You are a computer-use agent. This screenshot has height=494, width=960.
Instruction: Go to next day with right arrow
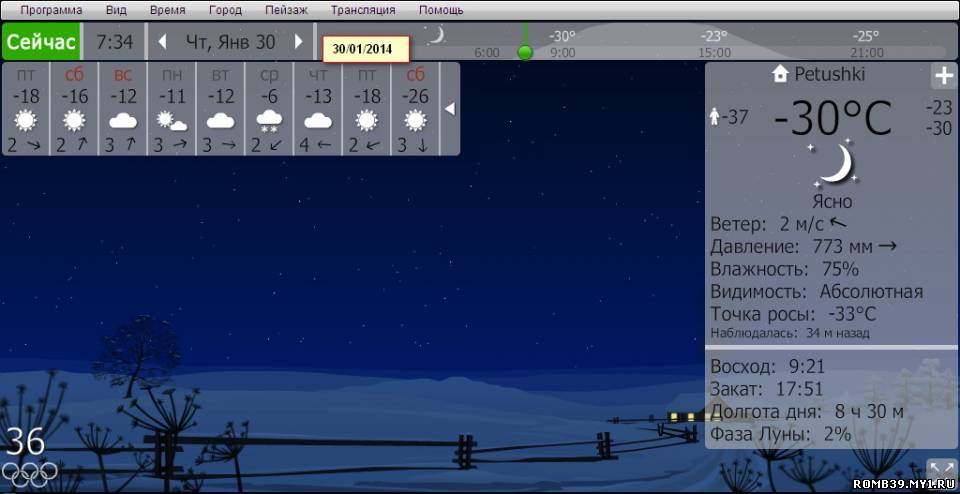298,42
